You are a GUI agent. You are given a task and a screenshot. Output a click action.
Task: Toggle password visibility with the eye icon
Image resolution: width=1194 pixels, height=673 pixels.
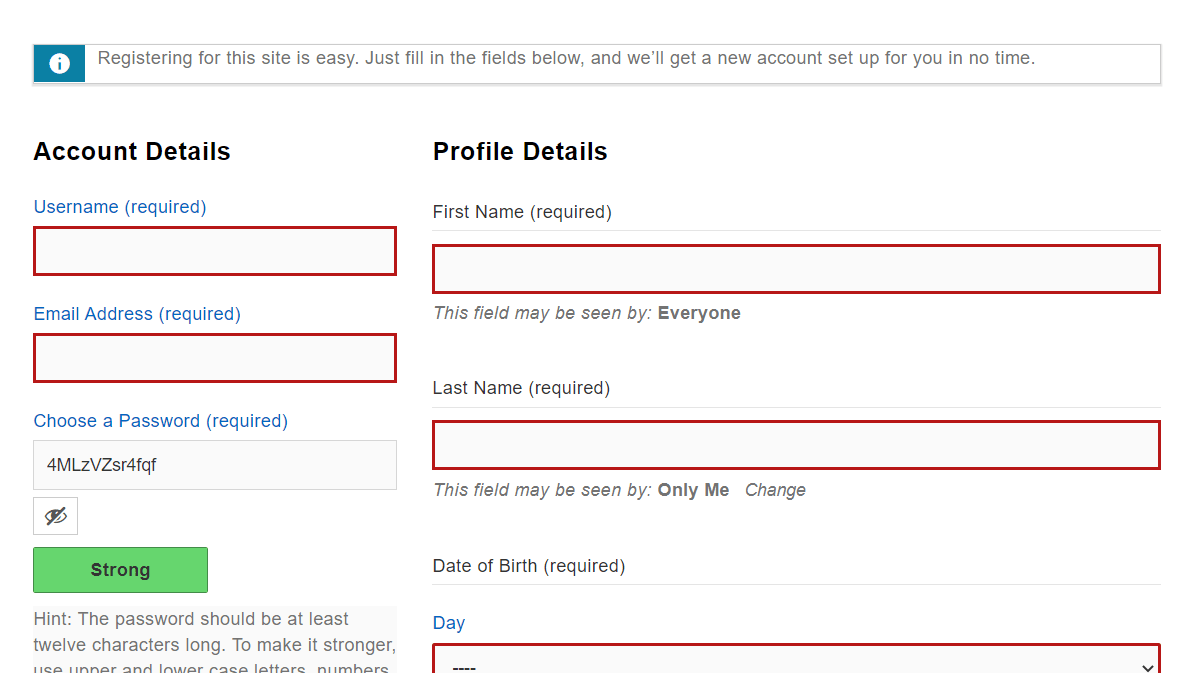coord(56,516)
